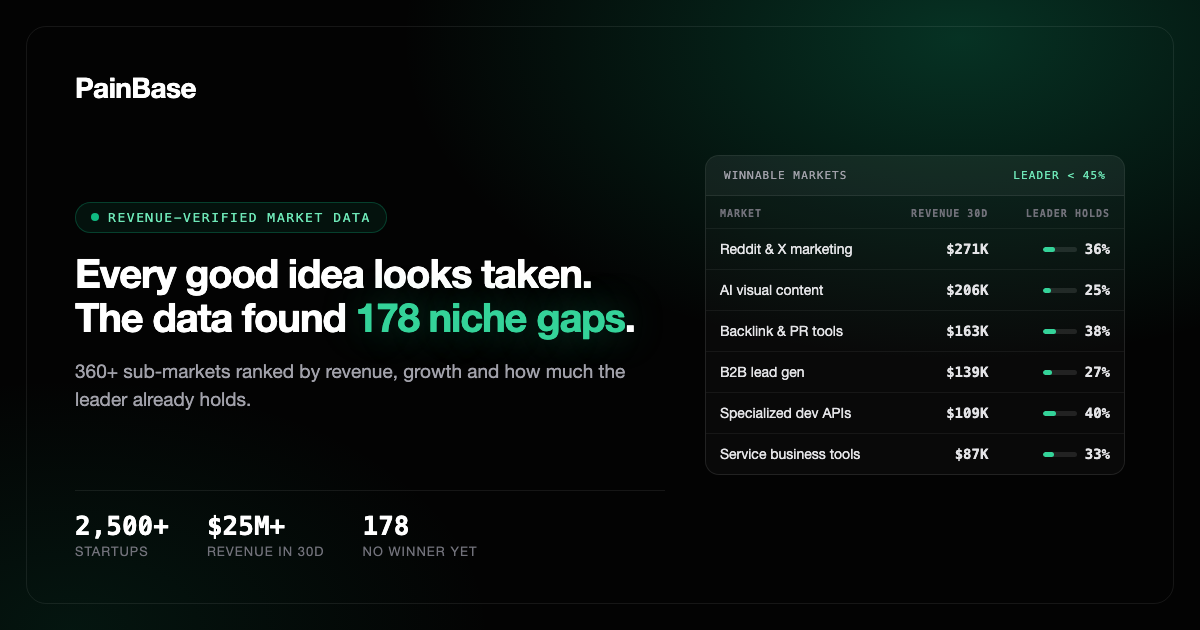This screenshot has height=630, width=1200.
Task: Sort by the 'REVENUE 30D' column header
Action: coord(949,213)
